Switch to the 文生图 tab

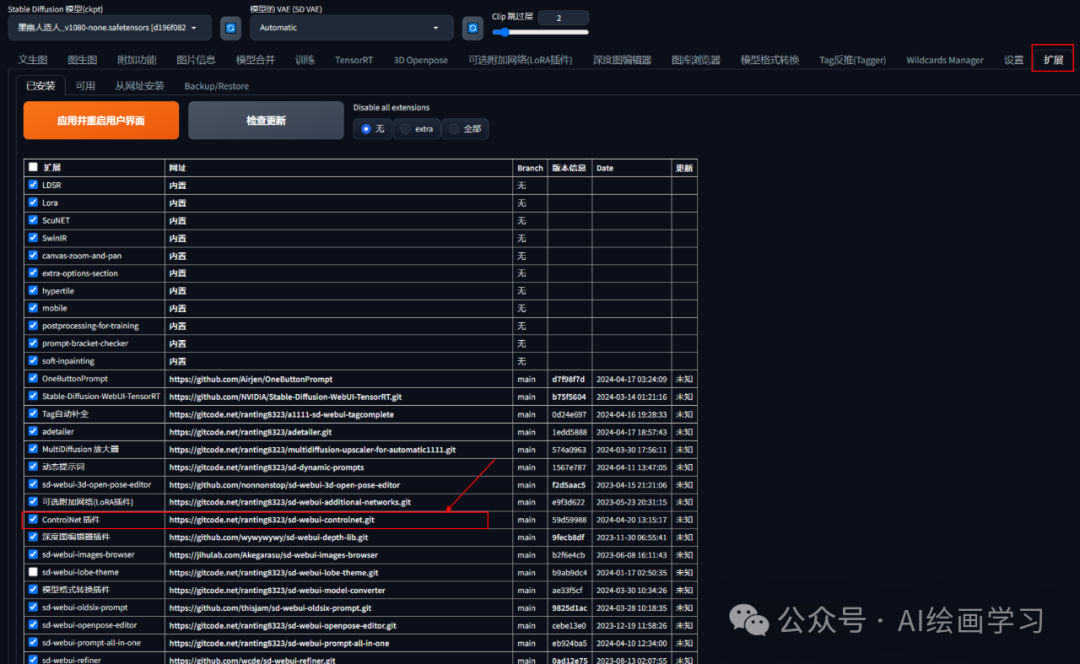(x=33, y=60)
